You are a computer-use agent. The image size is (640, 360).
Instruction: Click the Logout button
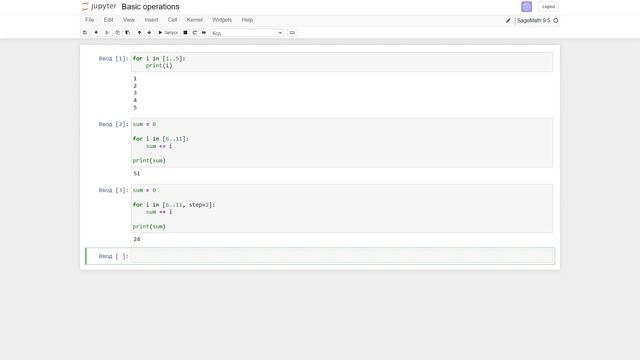pyautogui.click(x=549, y=7)
